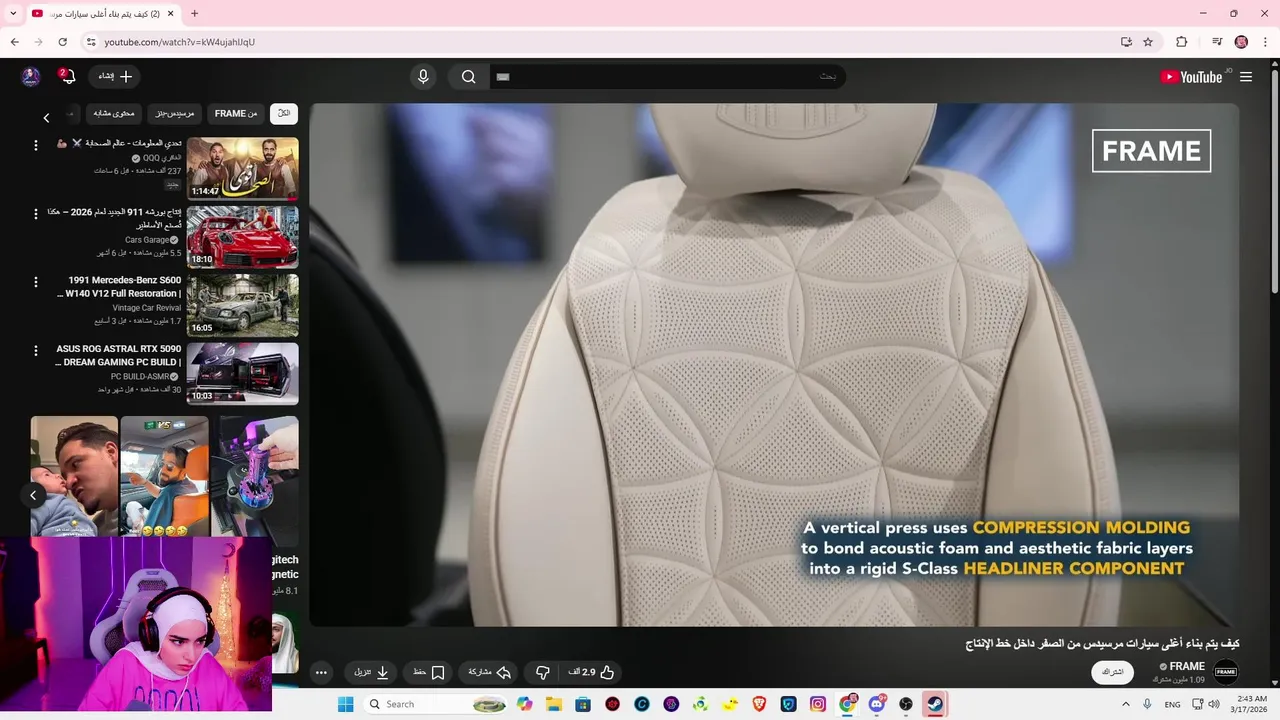Open the volume speaker tray icon

point(1214,704)
